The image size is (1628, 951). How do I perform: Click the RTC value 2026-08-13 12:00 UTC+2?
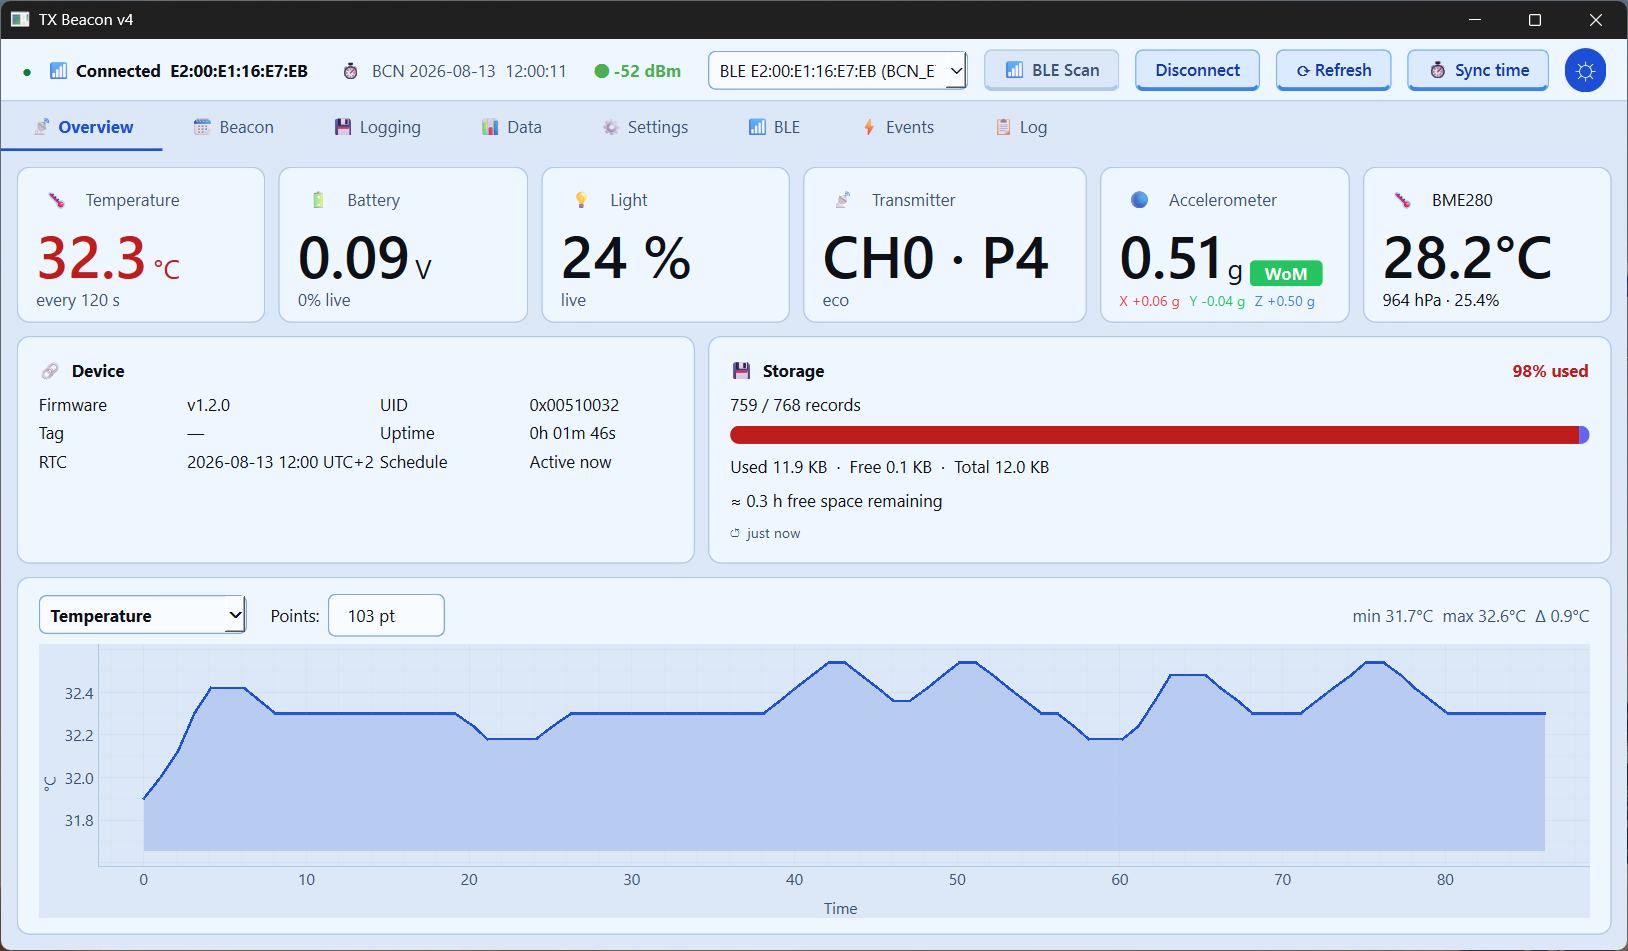(280, 462)
